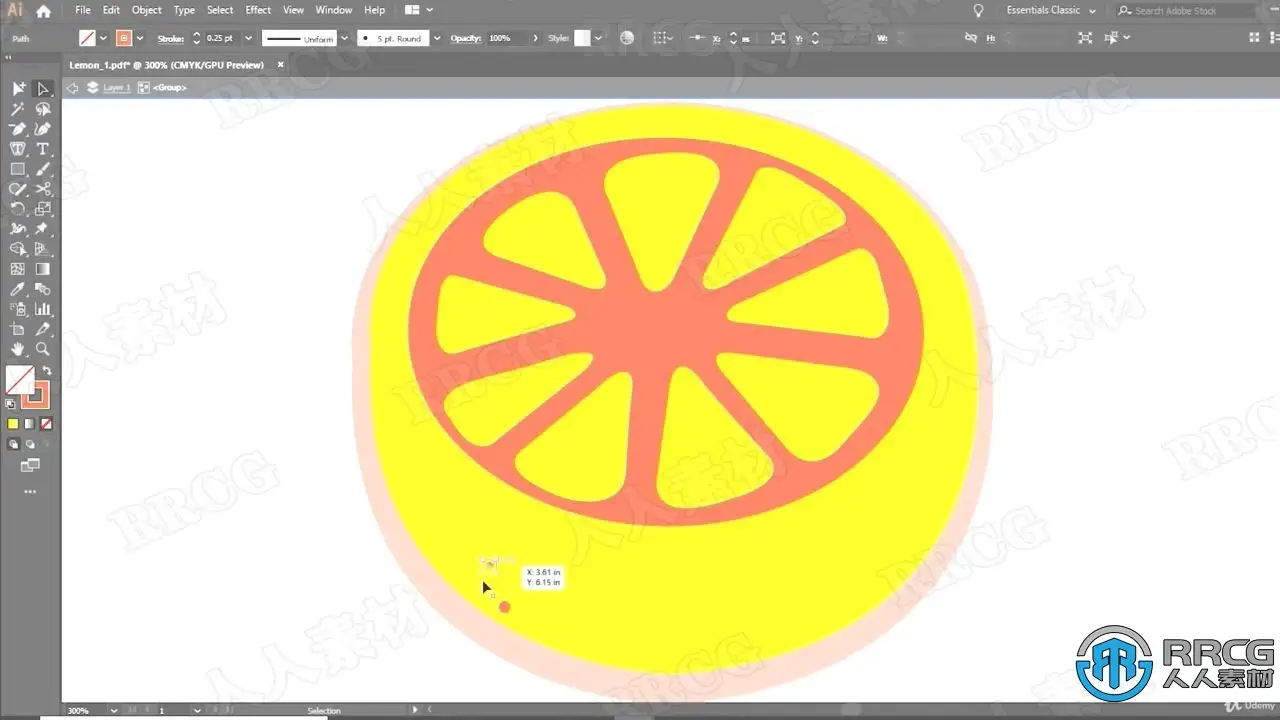This screenshot has height=720, width=1280.
Task: Select the Slice tool
Action: [x=42, y=329]
